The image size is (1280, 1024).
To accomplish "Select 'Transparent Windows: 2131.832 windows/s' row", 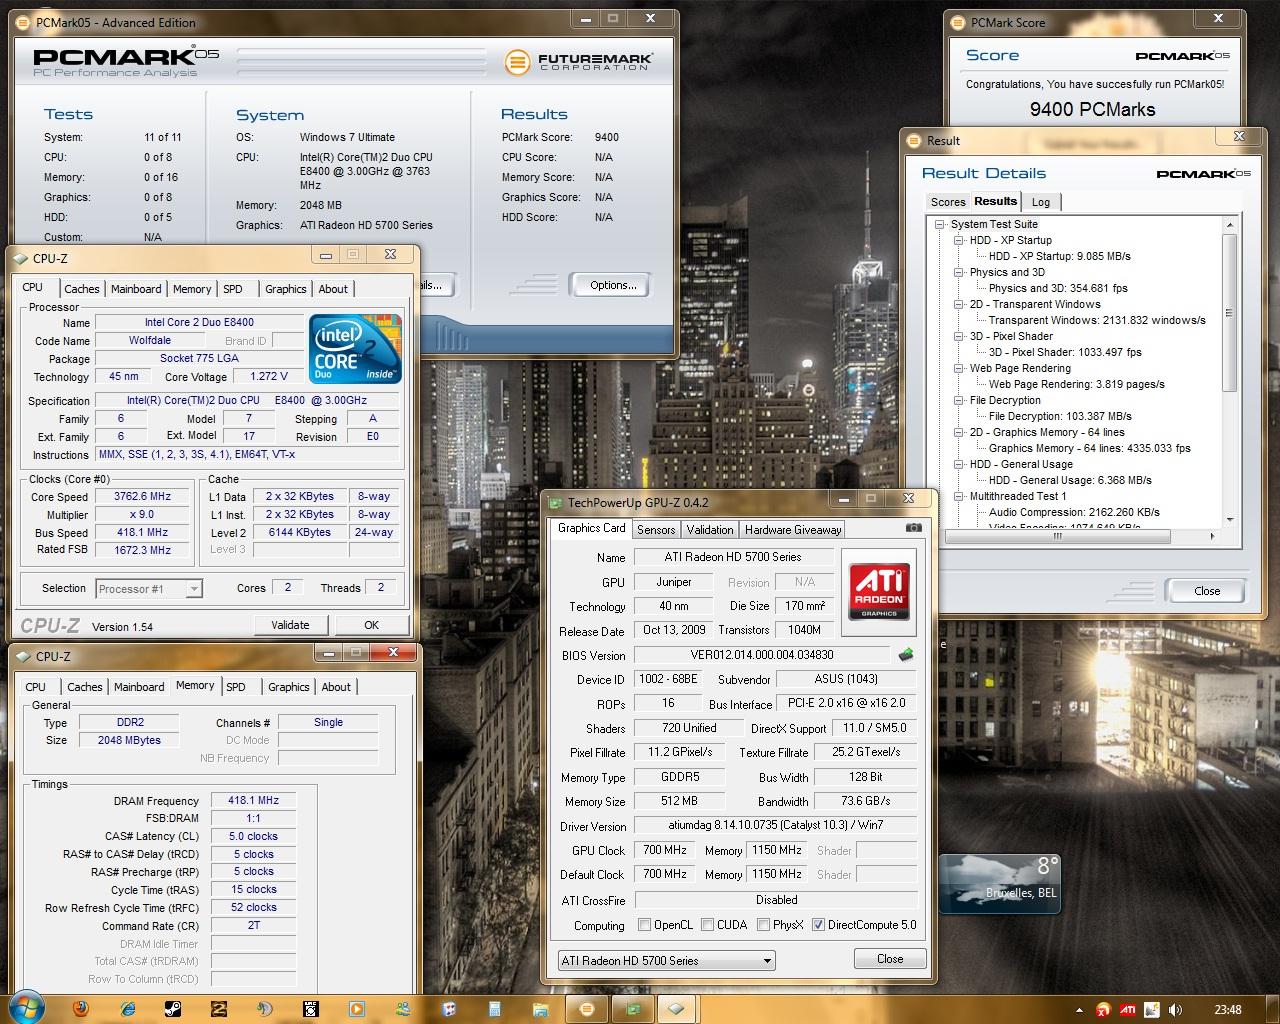I will pyautogui.click(x=1097, y=320).
